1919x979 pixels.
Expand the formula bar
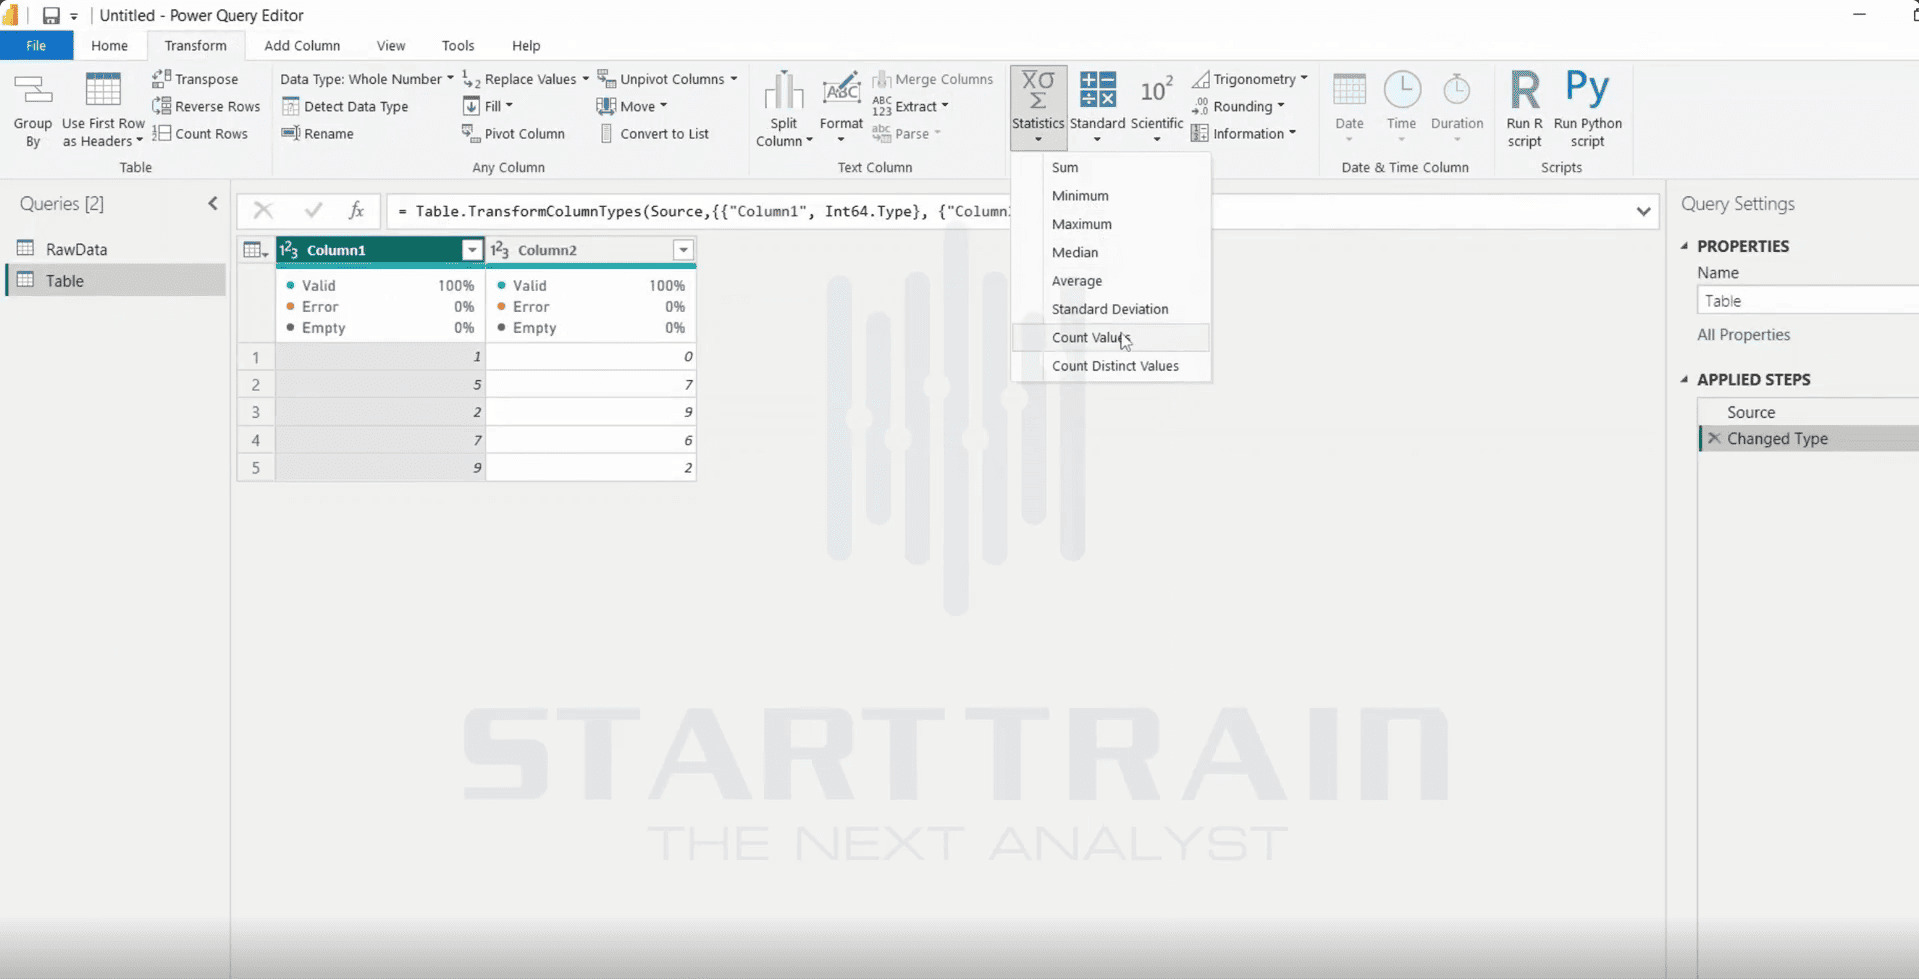click(x=1643, y=211)
